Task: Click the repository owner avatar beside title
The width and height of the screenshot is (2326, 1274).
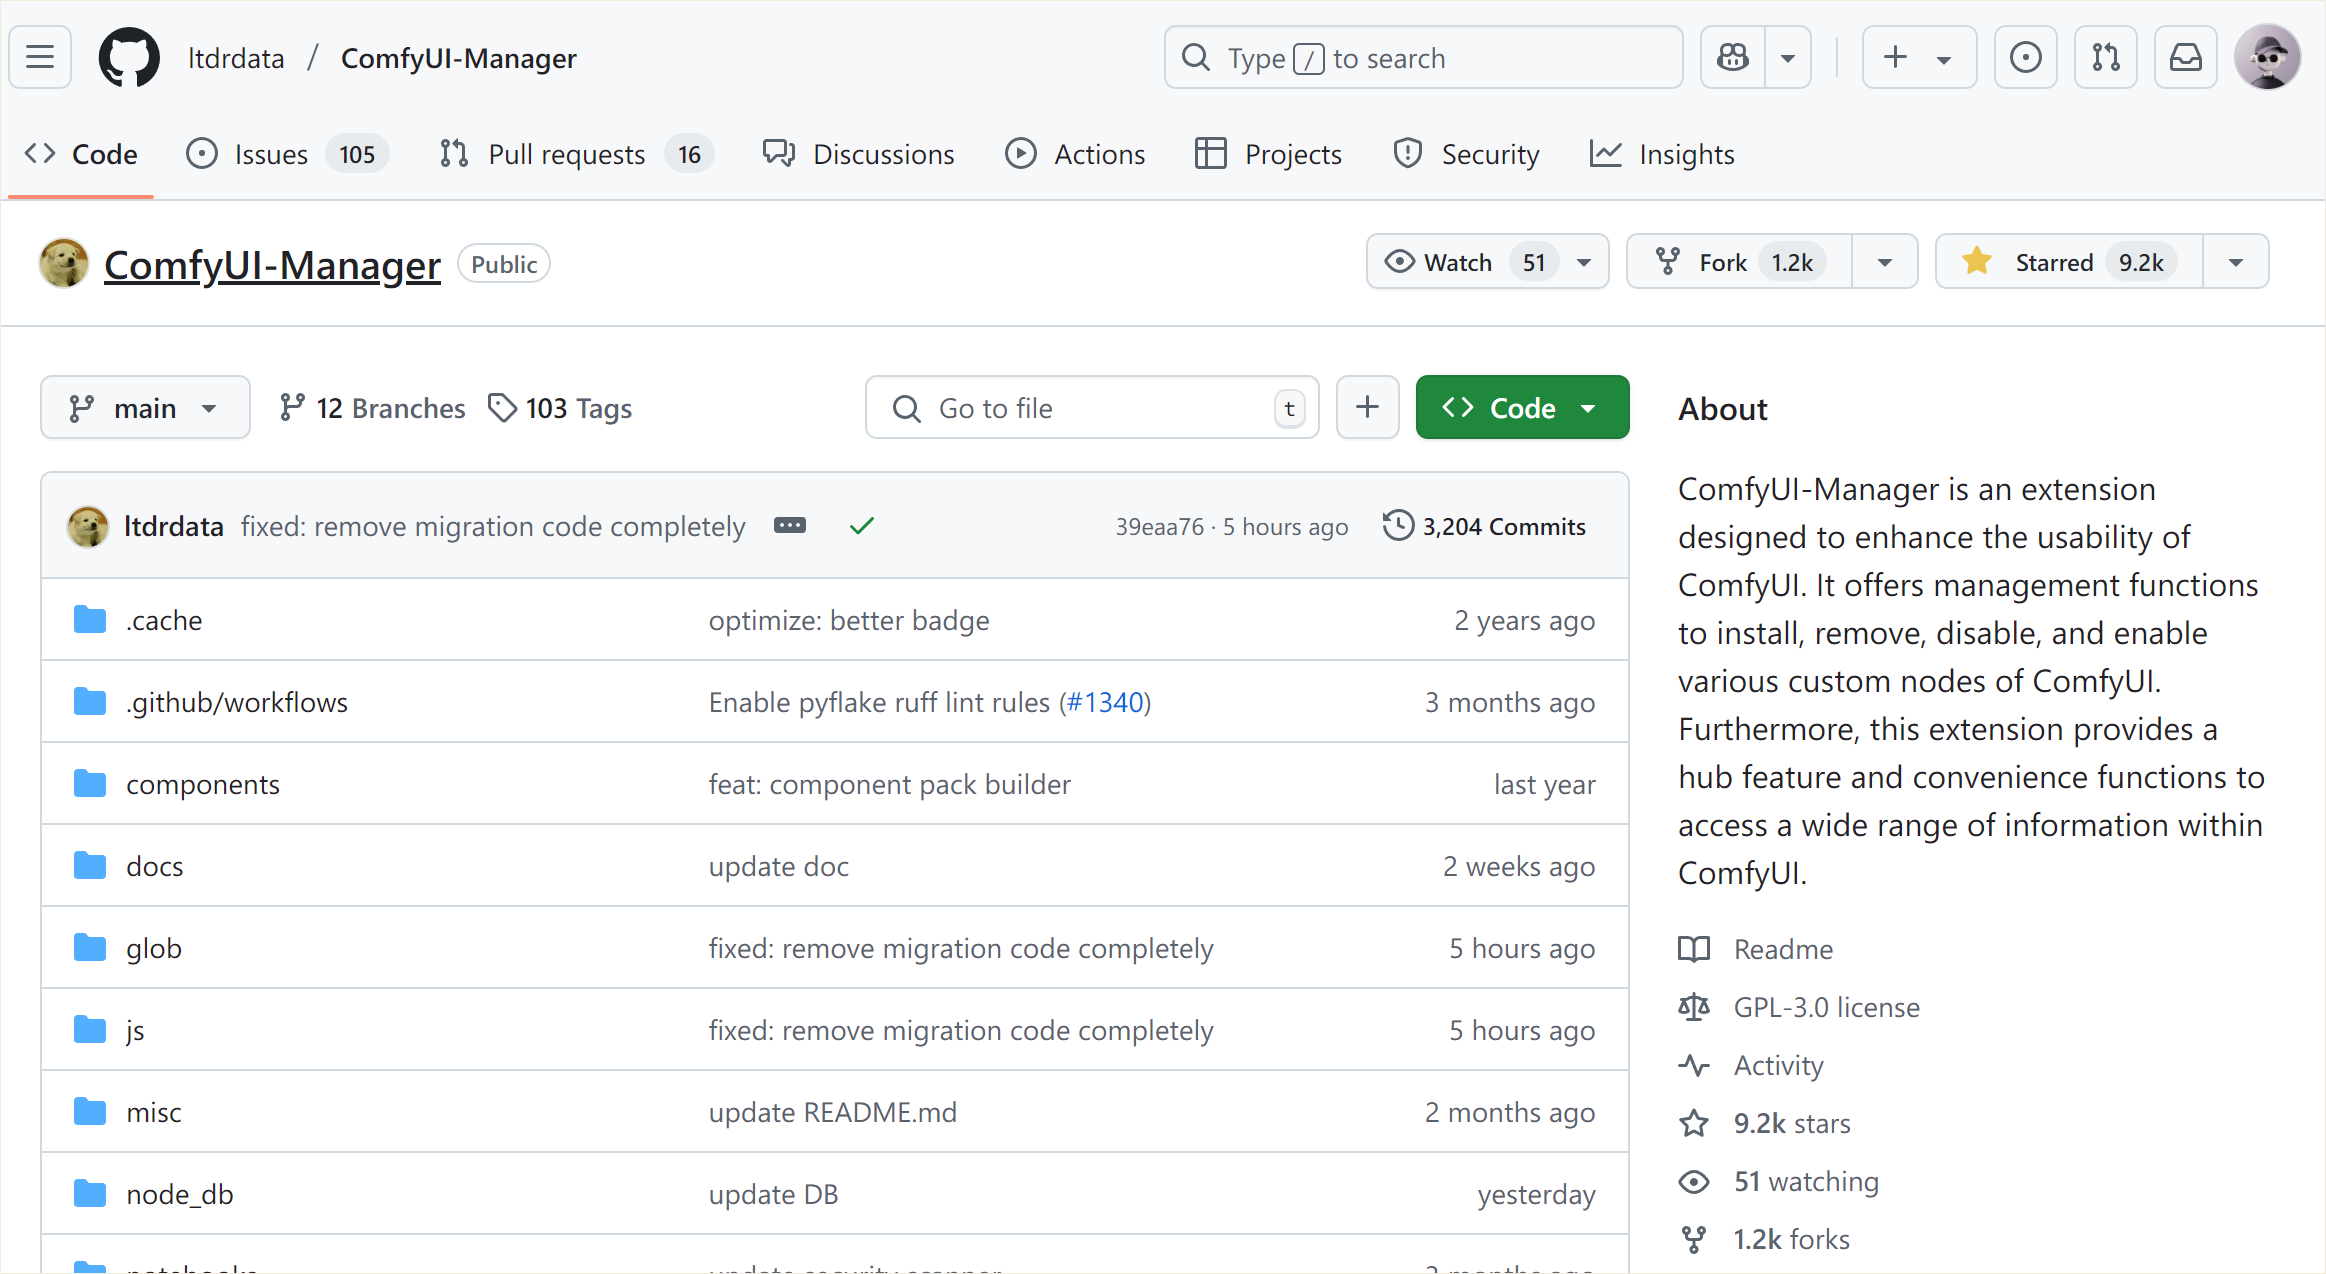Action: [x=64, y=263]
